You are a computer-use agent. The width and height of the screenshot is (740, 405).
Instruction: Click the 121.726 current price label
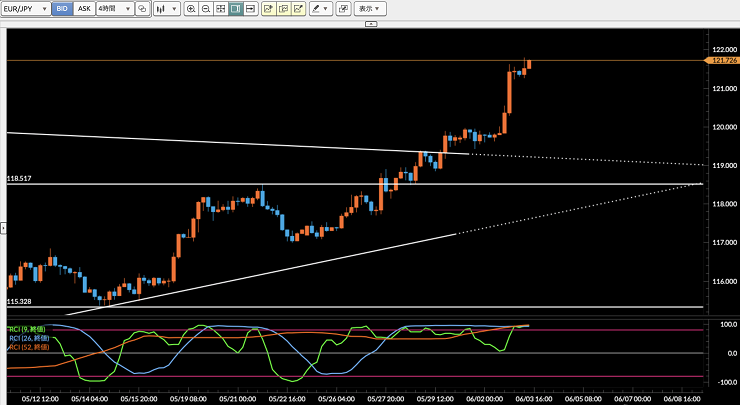pos(722,60)
